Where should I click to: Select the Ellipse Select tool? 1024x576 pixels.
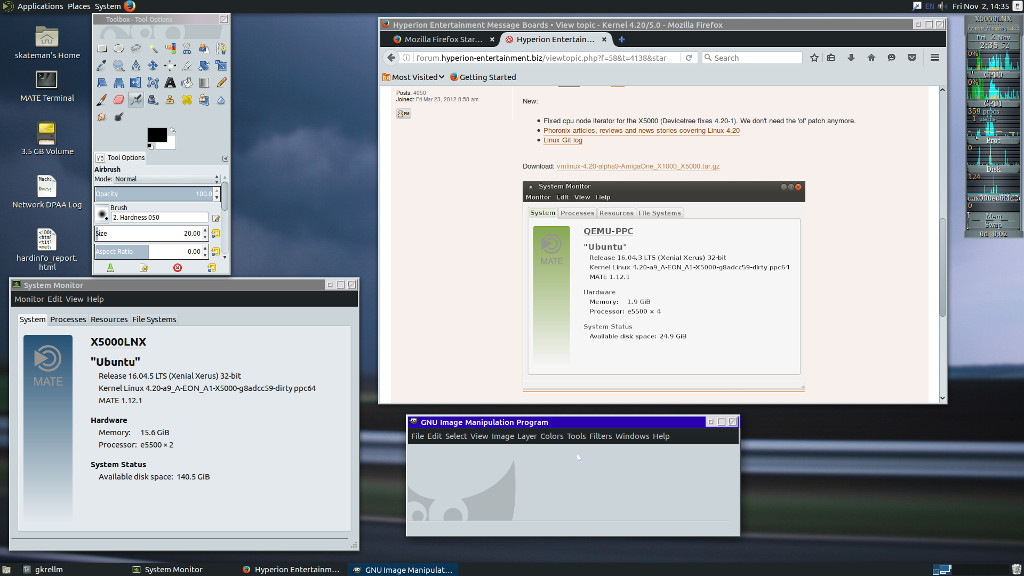pyautogui.click(x=119, y=48)
